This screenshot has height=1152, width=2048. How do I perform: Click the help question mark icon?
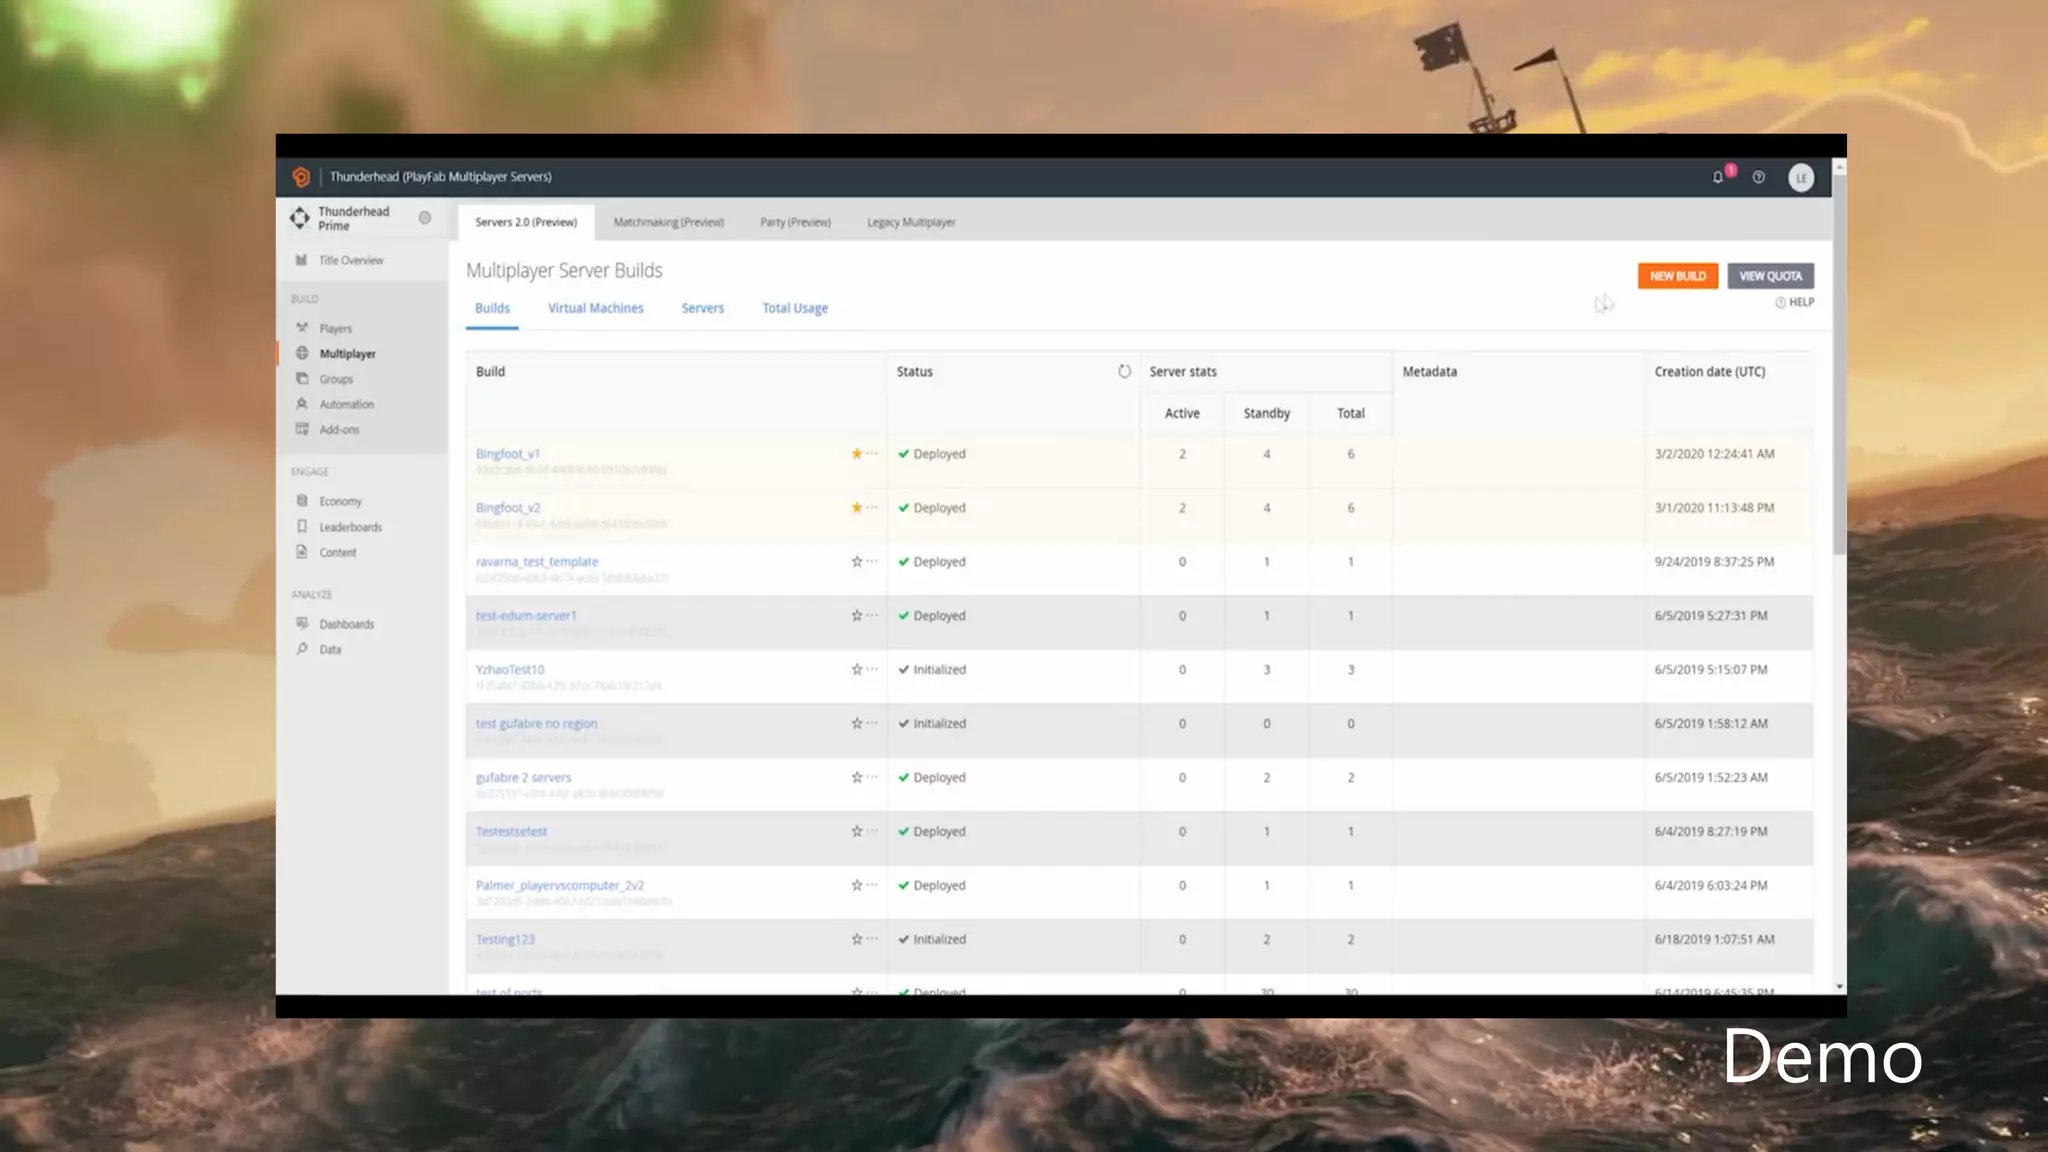pyautogui.click(x=1758, y=177)
